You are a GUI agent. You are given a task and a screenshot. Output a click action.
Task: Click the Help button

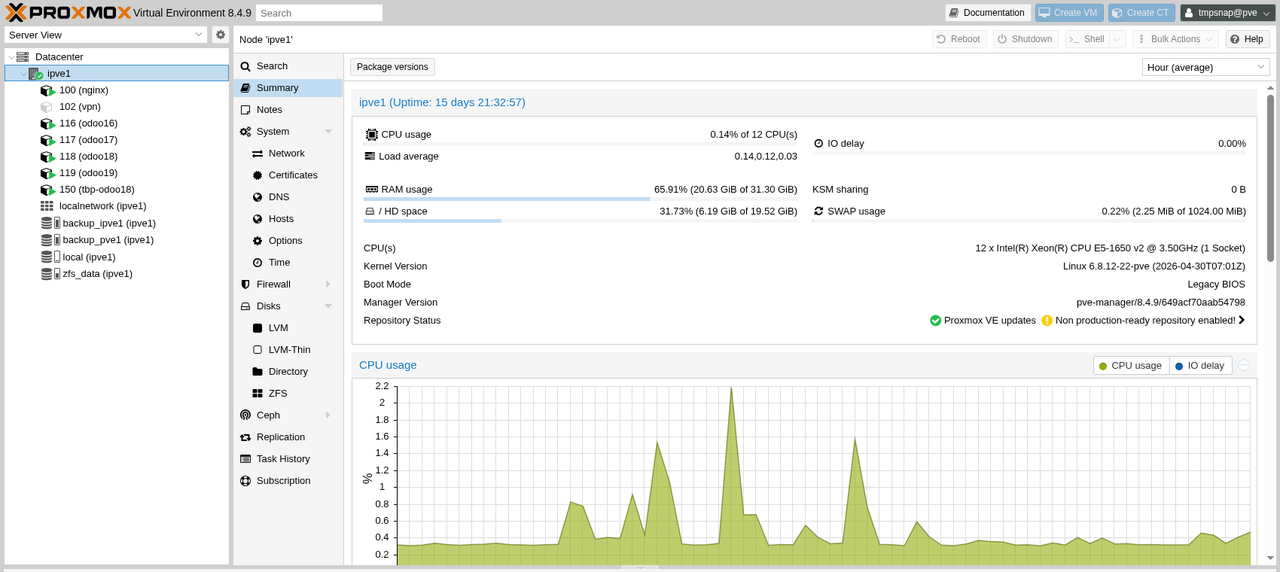pos(1247,39)
